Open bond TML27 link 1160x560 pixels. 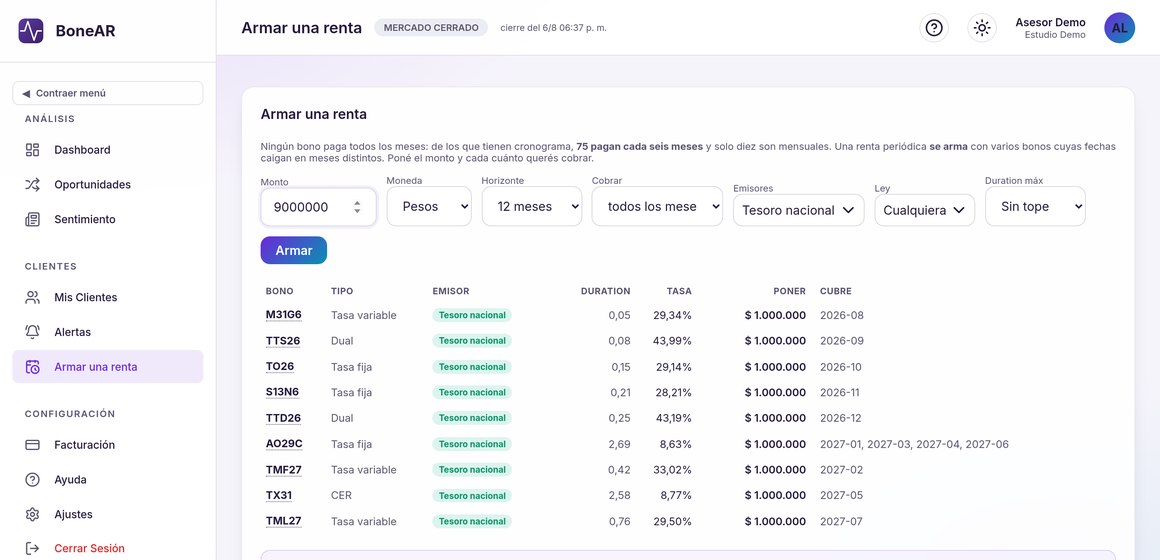[x=283, y=522]
